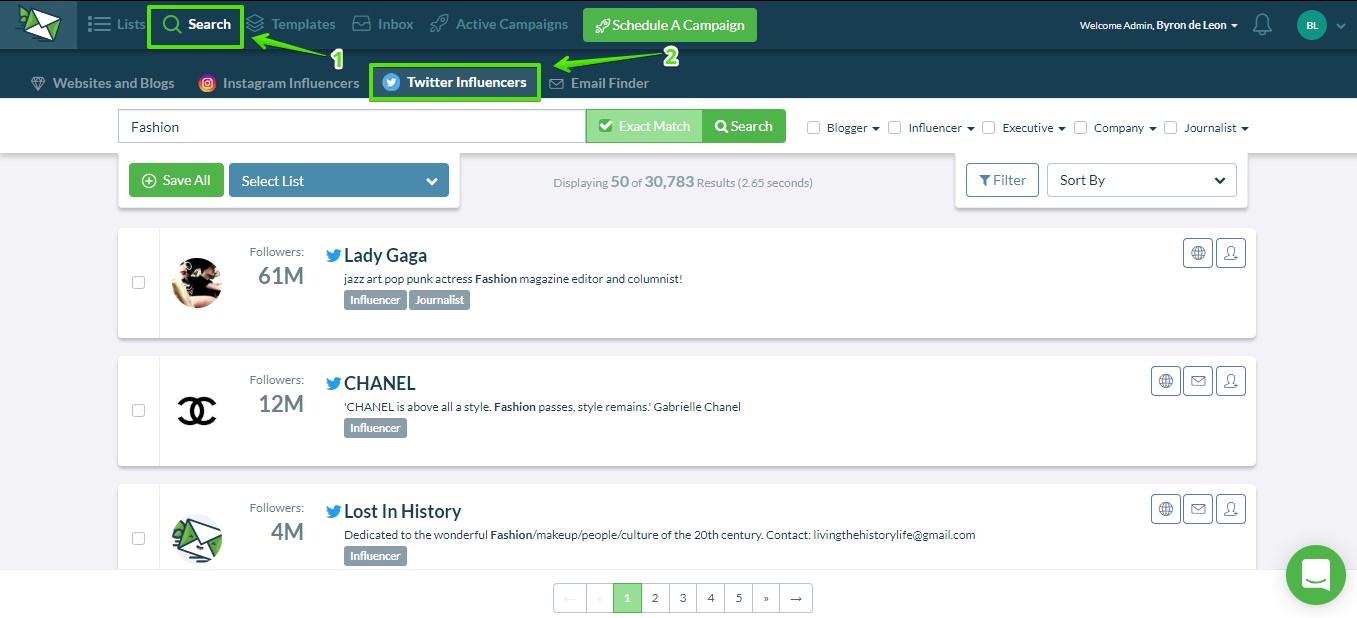
Task: Click the next page » button
Action: (x=766, y=598)
